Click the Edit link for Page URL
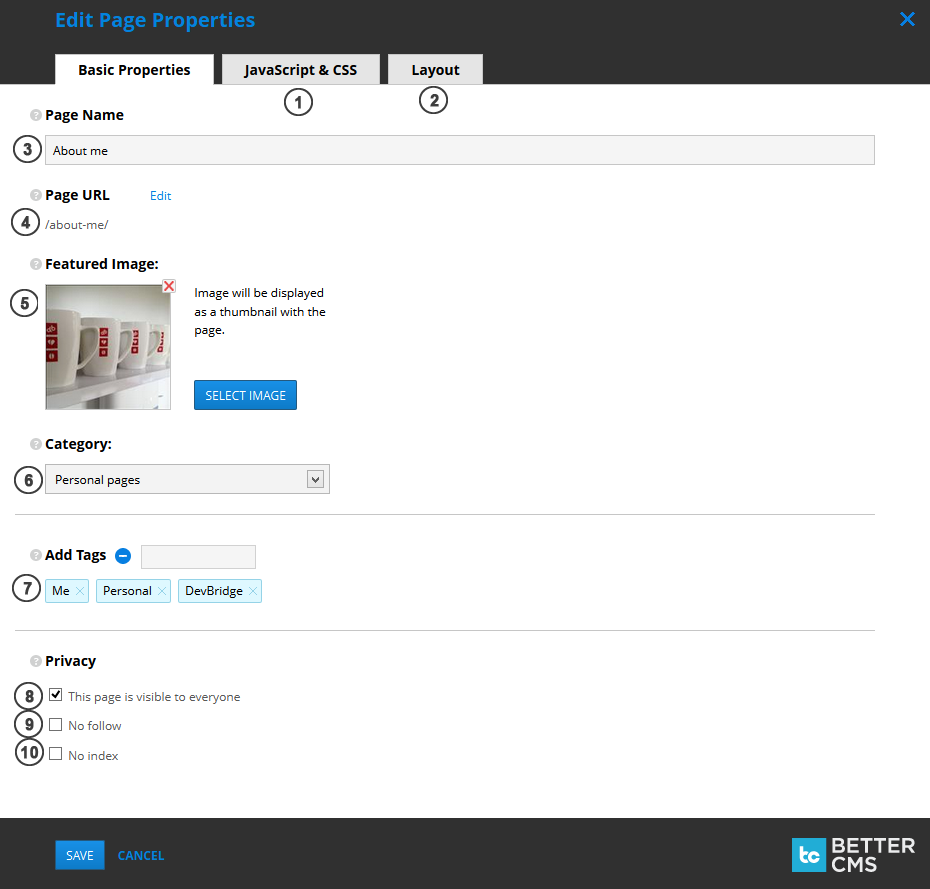The image size is (930, 889). (160, 196)
